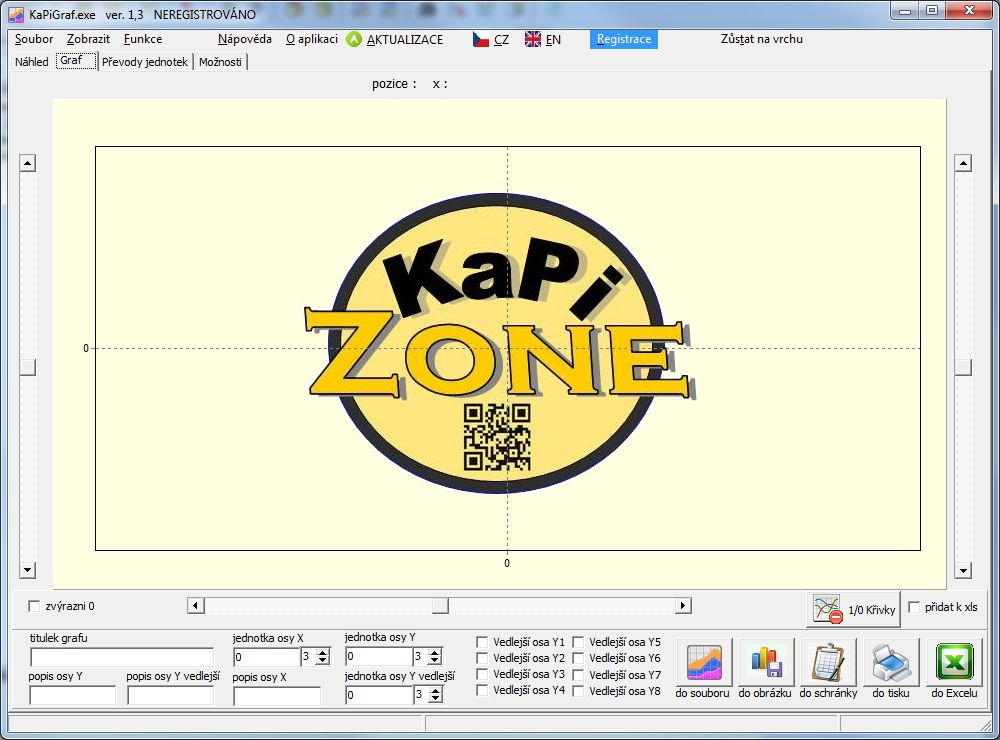This screenshot has height=740, width=1000.
Task: Check Vedlejší osa Y7 checkbox
Action: (x=578, y=674)
